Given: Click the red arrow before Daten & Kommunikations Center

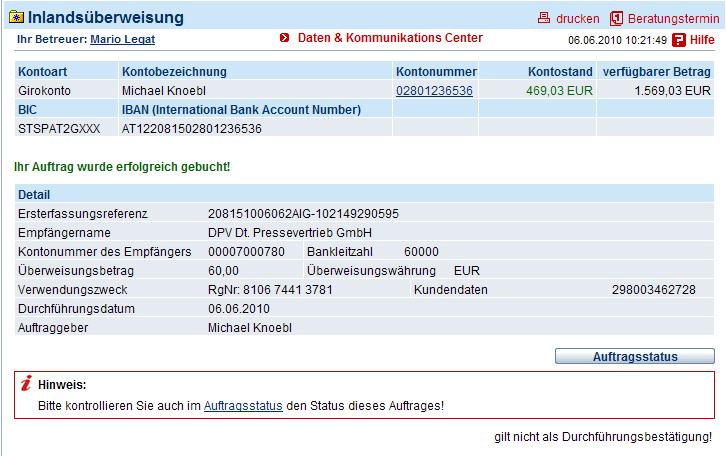Looking at the screenshot, I should (x=284, y=37).
